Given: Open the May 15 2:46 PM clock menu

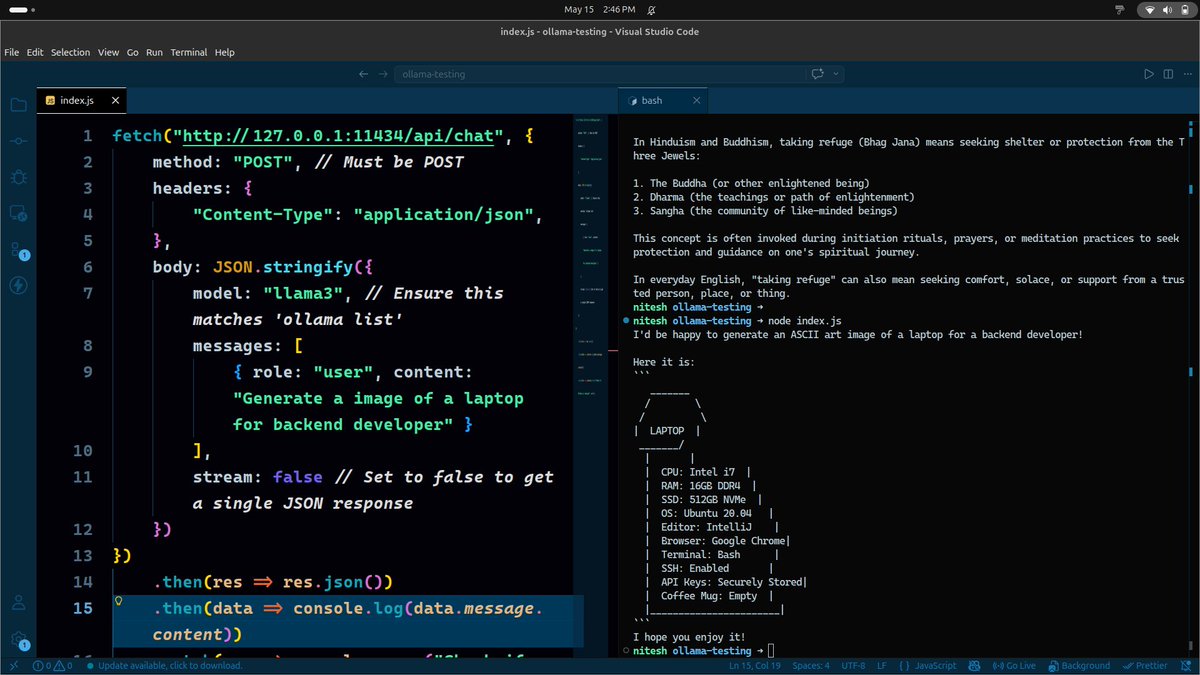Looking at the screenshot, I should click(x=599, y=10).
